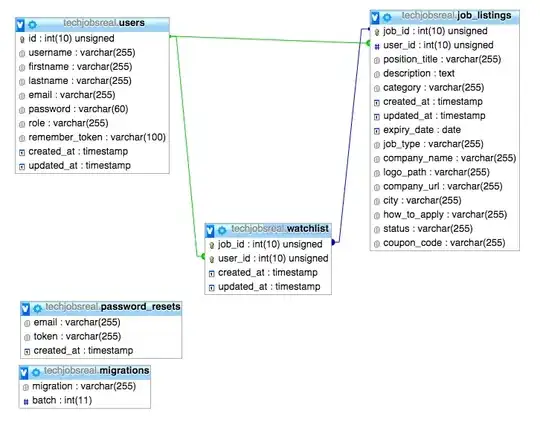This screenshot has width=540, height=425.
Task: Click the date icon beside password_resets created_at
Action: tap(27, 352)
